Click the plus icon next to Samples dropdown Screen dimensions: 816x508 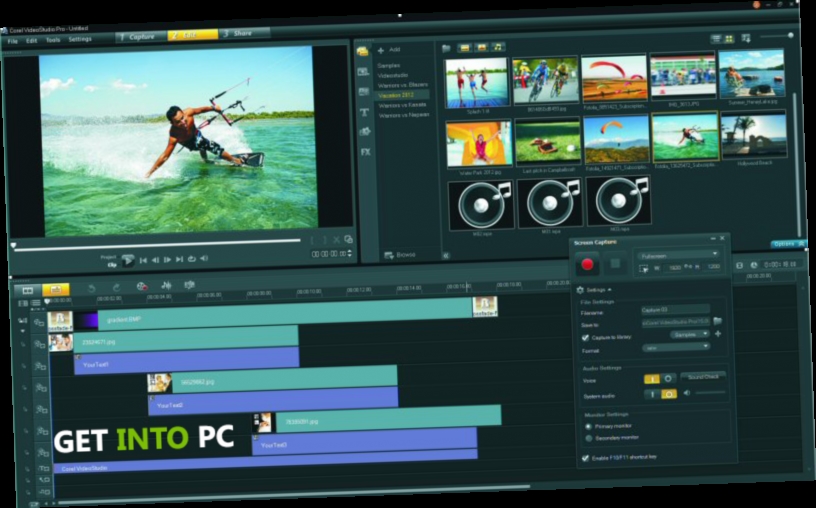coord(718,334)
